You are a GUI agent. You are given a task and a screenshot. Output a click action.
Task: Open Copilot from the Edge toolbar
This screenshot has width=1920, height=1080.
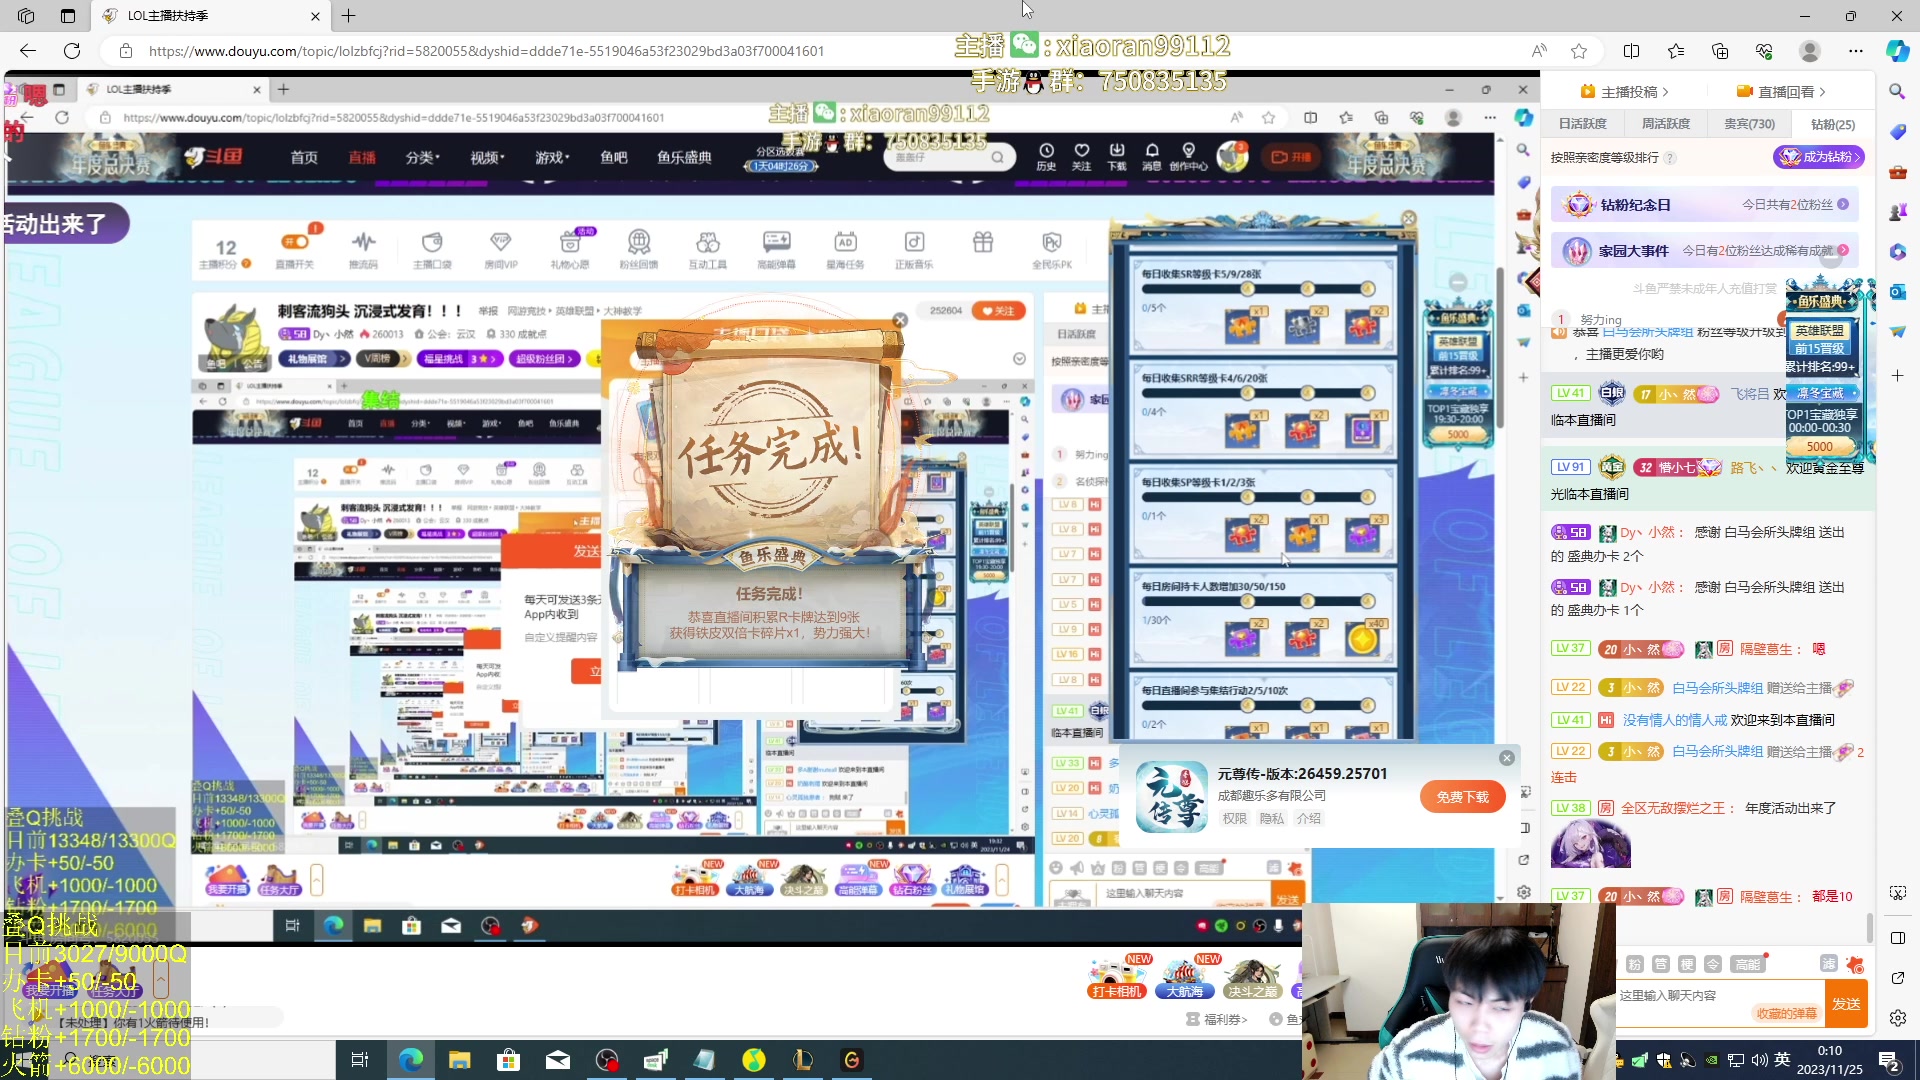1897,51
